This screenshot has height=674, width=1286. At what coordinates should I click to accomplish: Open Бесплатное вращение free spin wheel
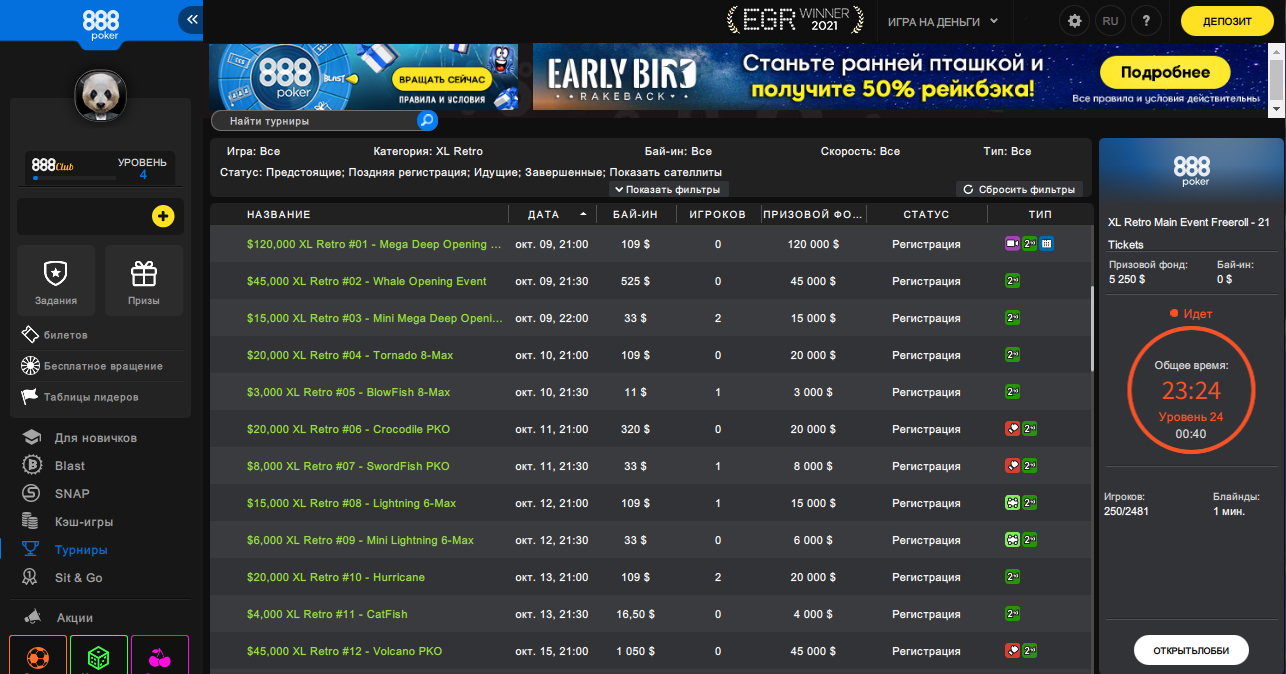[91, 366]
